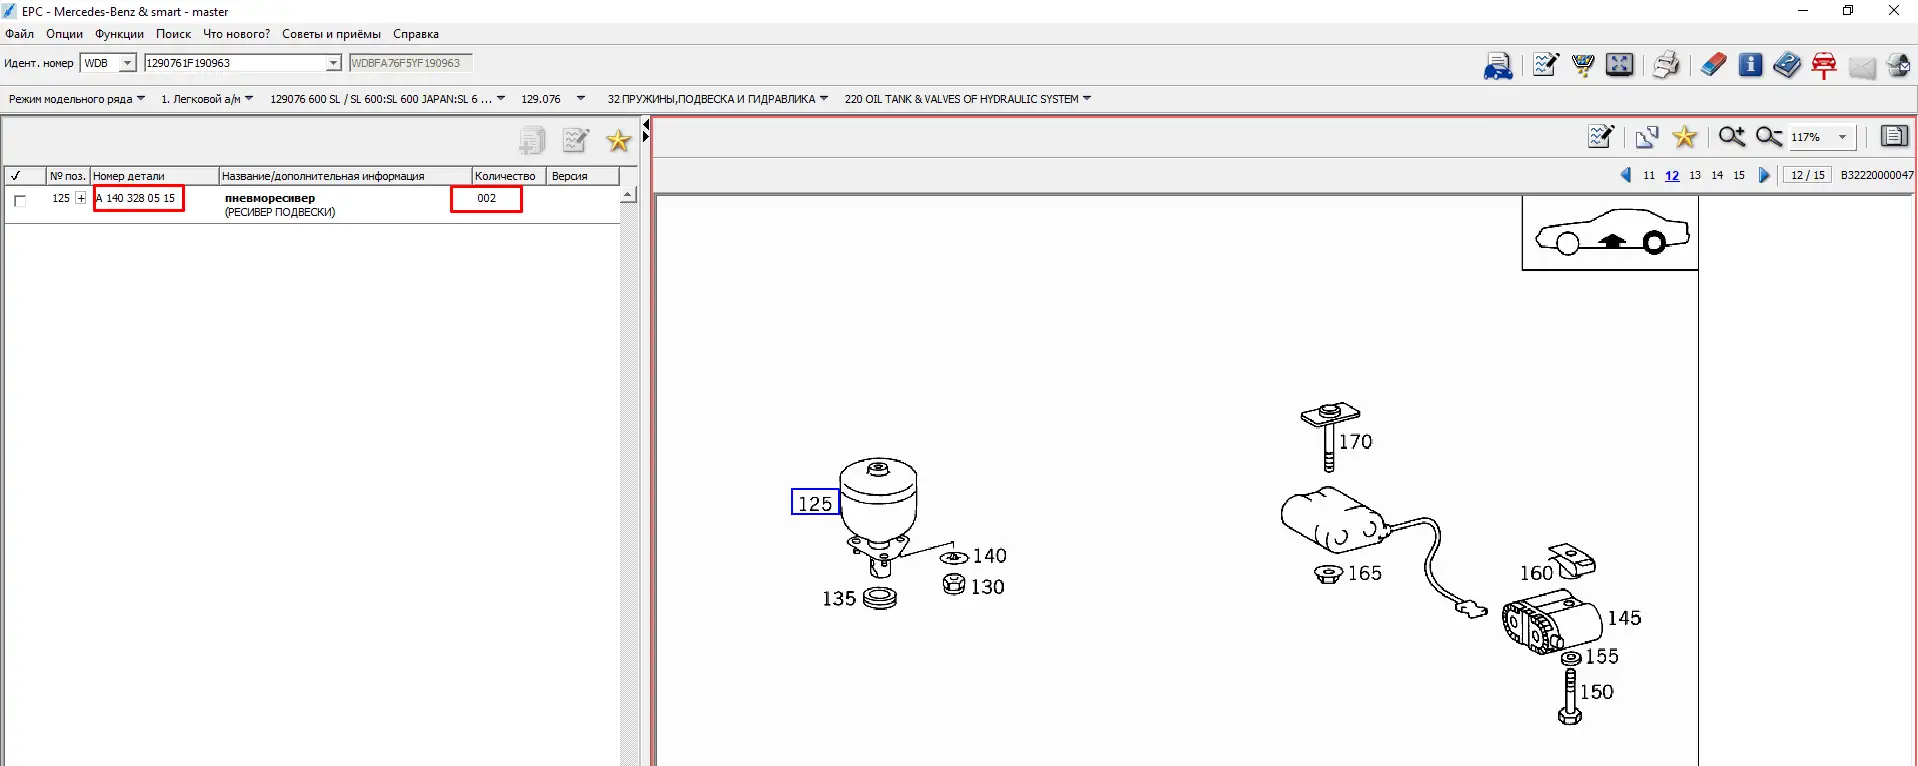1918x766 pixels.
Task: Click the 'Номер детали' column header
Action: click(155, 176)
